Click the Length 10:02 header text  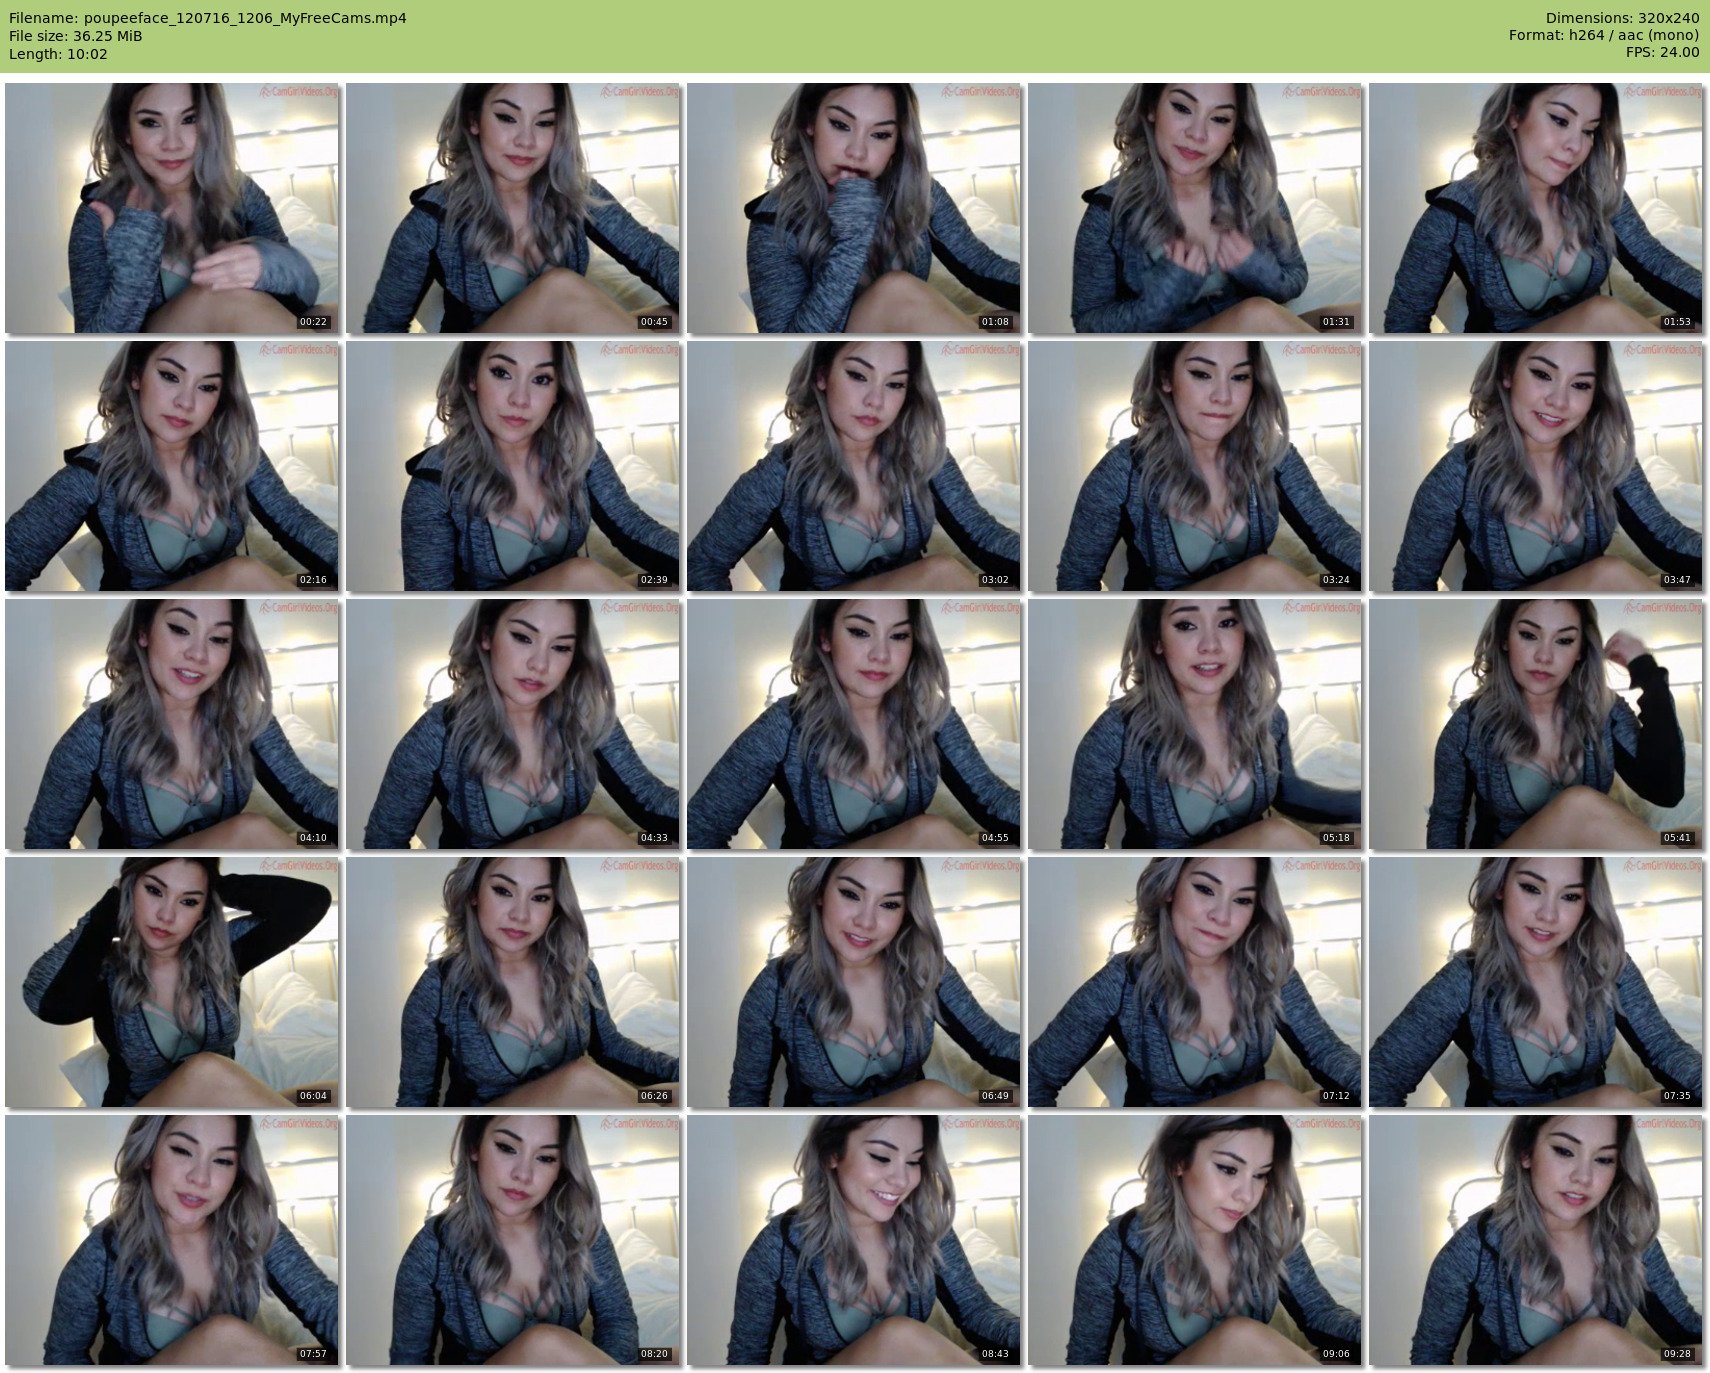pos(58,54)
